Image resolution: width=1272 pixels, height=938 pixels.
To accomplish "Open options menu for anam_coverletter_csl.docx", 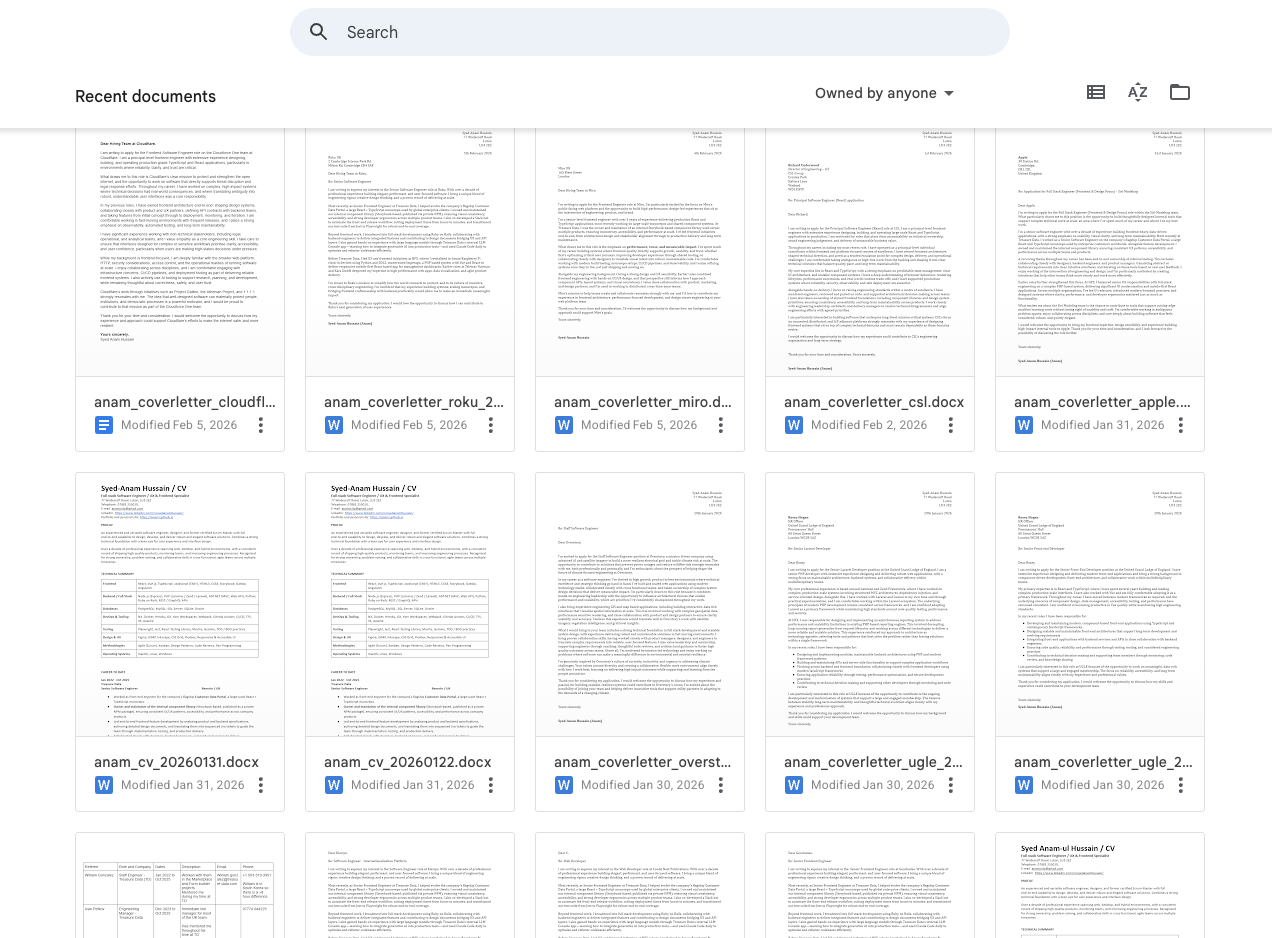I will (950, 424).
